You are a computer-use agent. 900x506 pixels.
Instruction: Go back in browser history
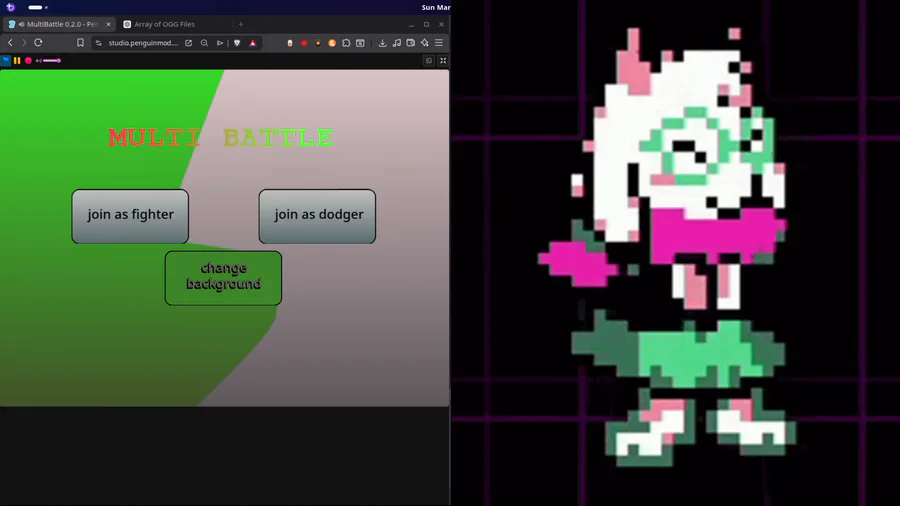click(x=10, y=43)
